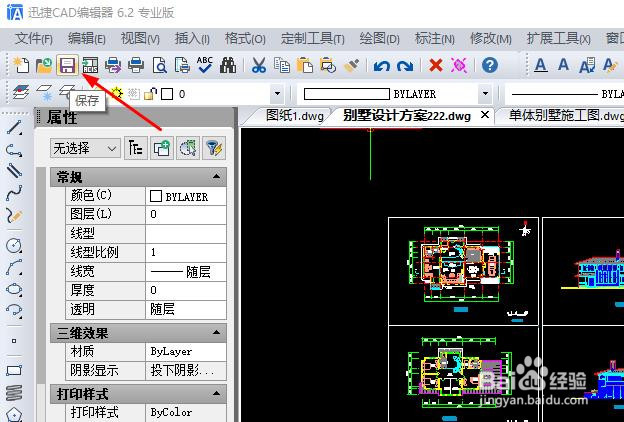
Task: Toggle the layer sun on/off icon
Action: 117,94
